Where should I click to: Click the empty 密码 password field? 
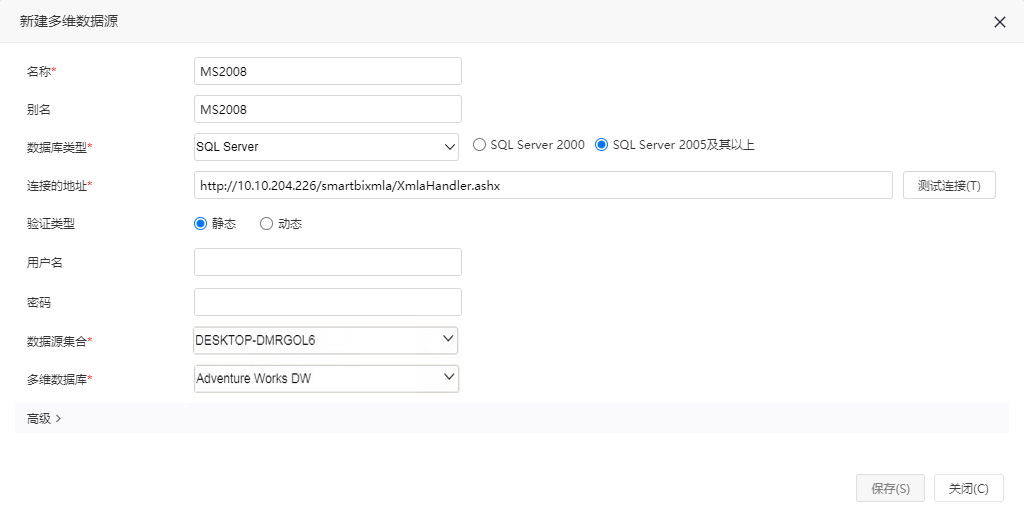pyautogui.click(x=328, y=302)
